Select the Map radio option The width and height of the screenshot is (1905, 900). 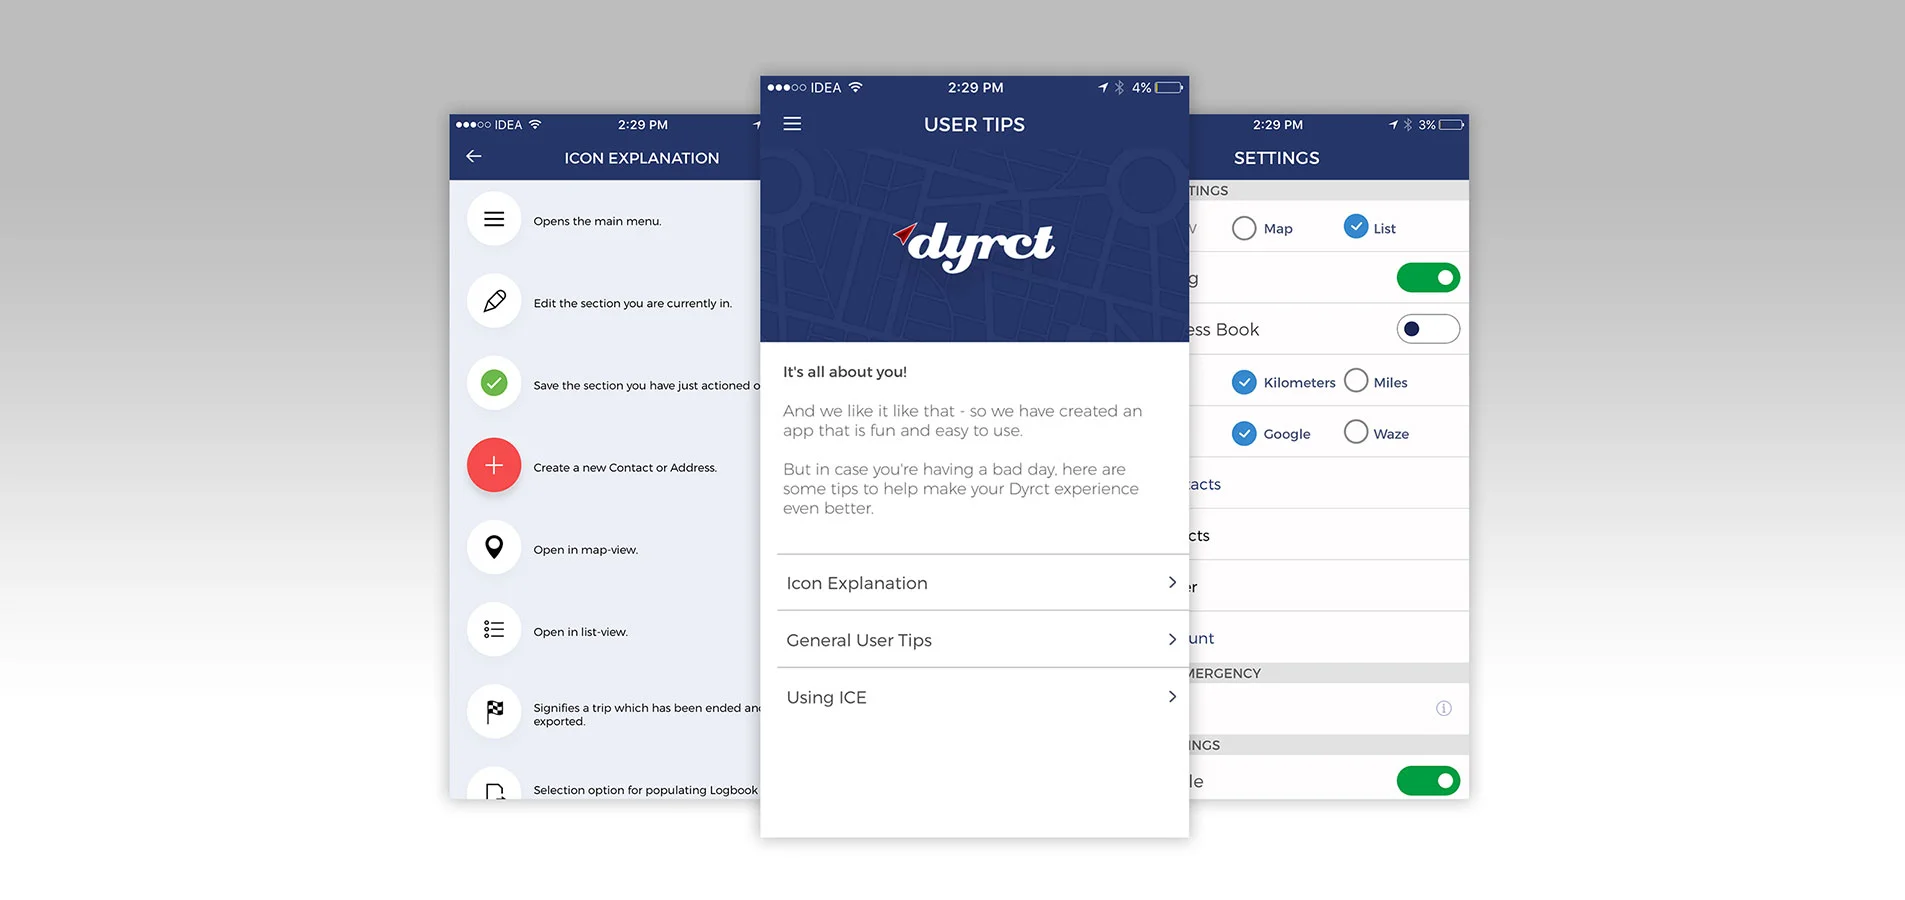[x=1244, y=228]
